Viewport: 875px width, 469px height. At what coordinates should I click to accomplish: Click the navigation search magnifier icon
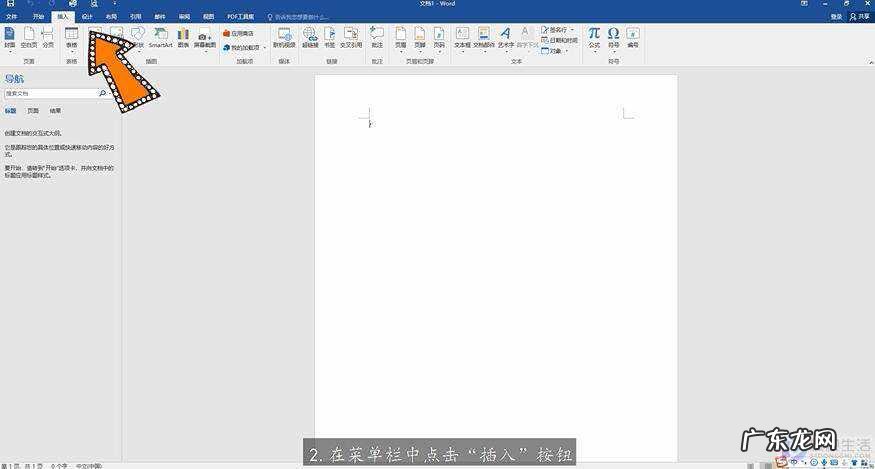[x=103, y=94]
